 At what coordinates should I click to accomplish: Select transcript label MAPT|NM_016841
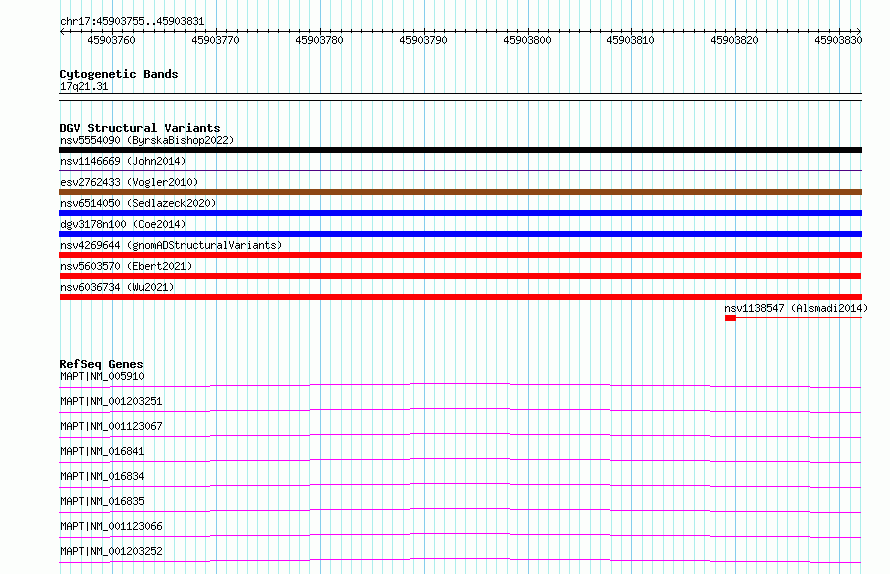tap(102, 451)
